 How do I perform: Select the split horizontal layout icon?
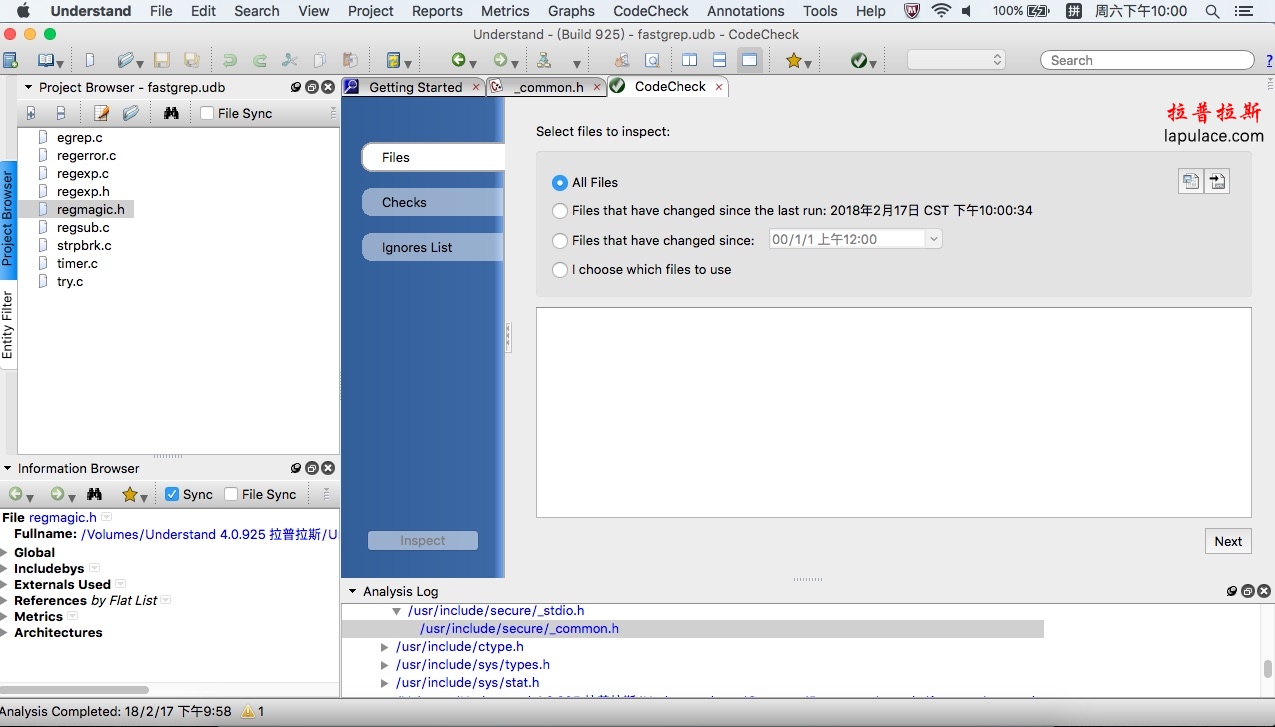coord(719,60)
